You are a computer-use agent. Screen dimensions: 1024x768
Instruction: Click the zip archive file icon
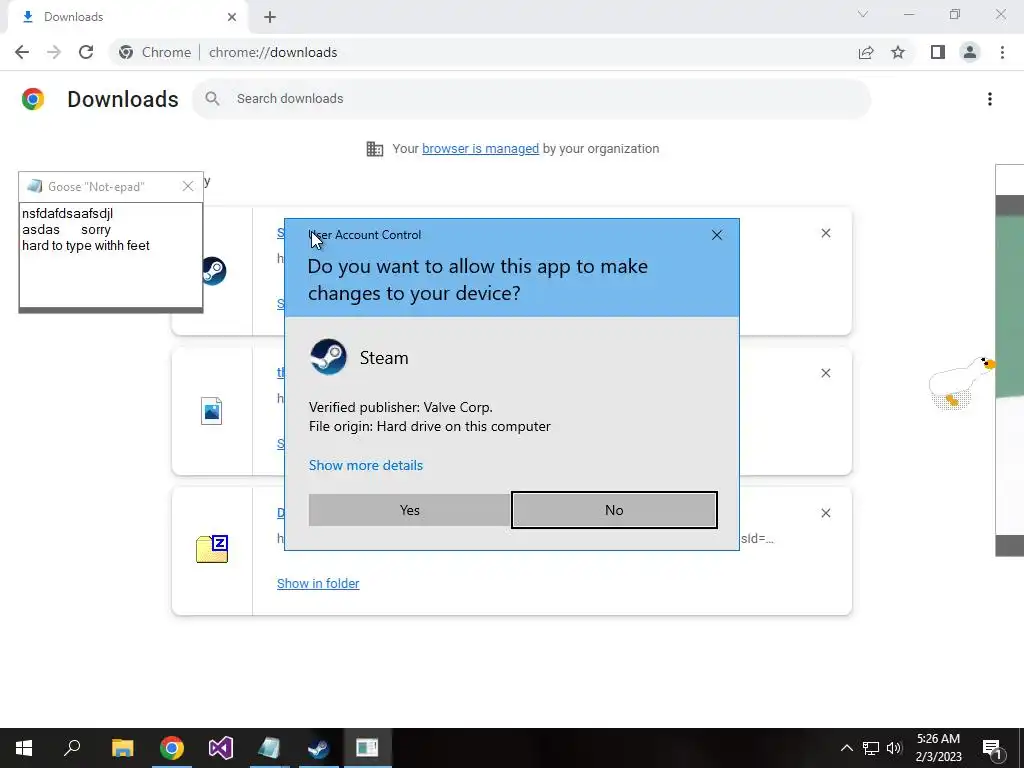click(212, 549)
